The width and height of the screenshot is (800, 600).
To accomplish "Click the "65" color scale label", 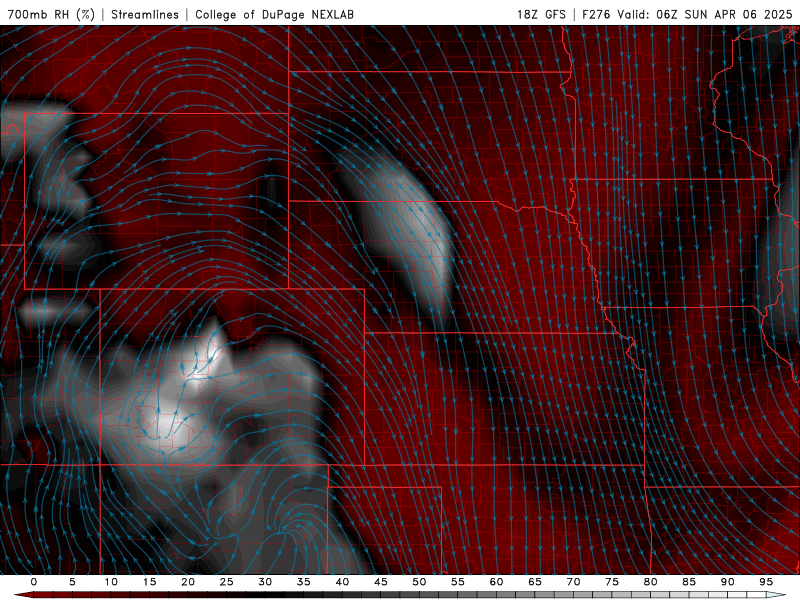I will 535,582.
